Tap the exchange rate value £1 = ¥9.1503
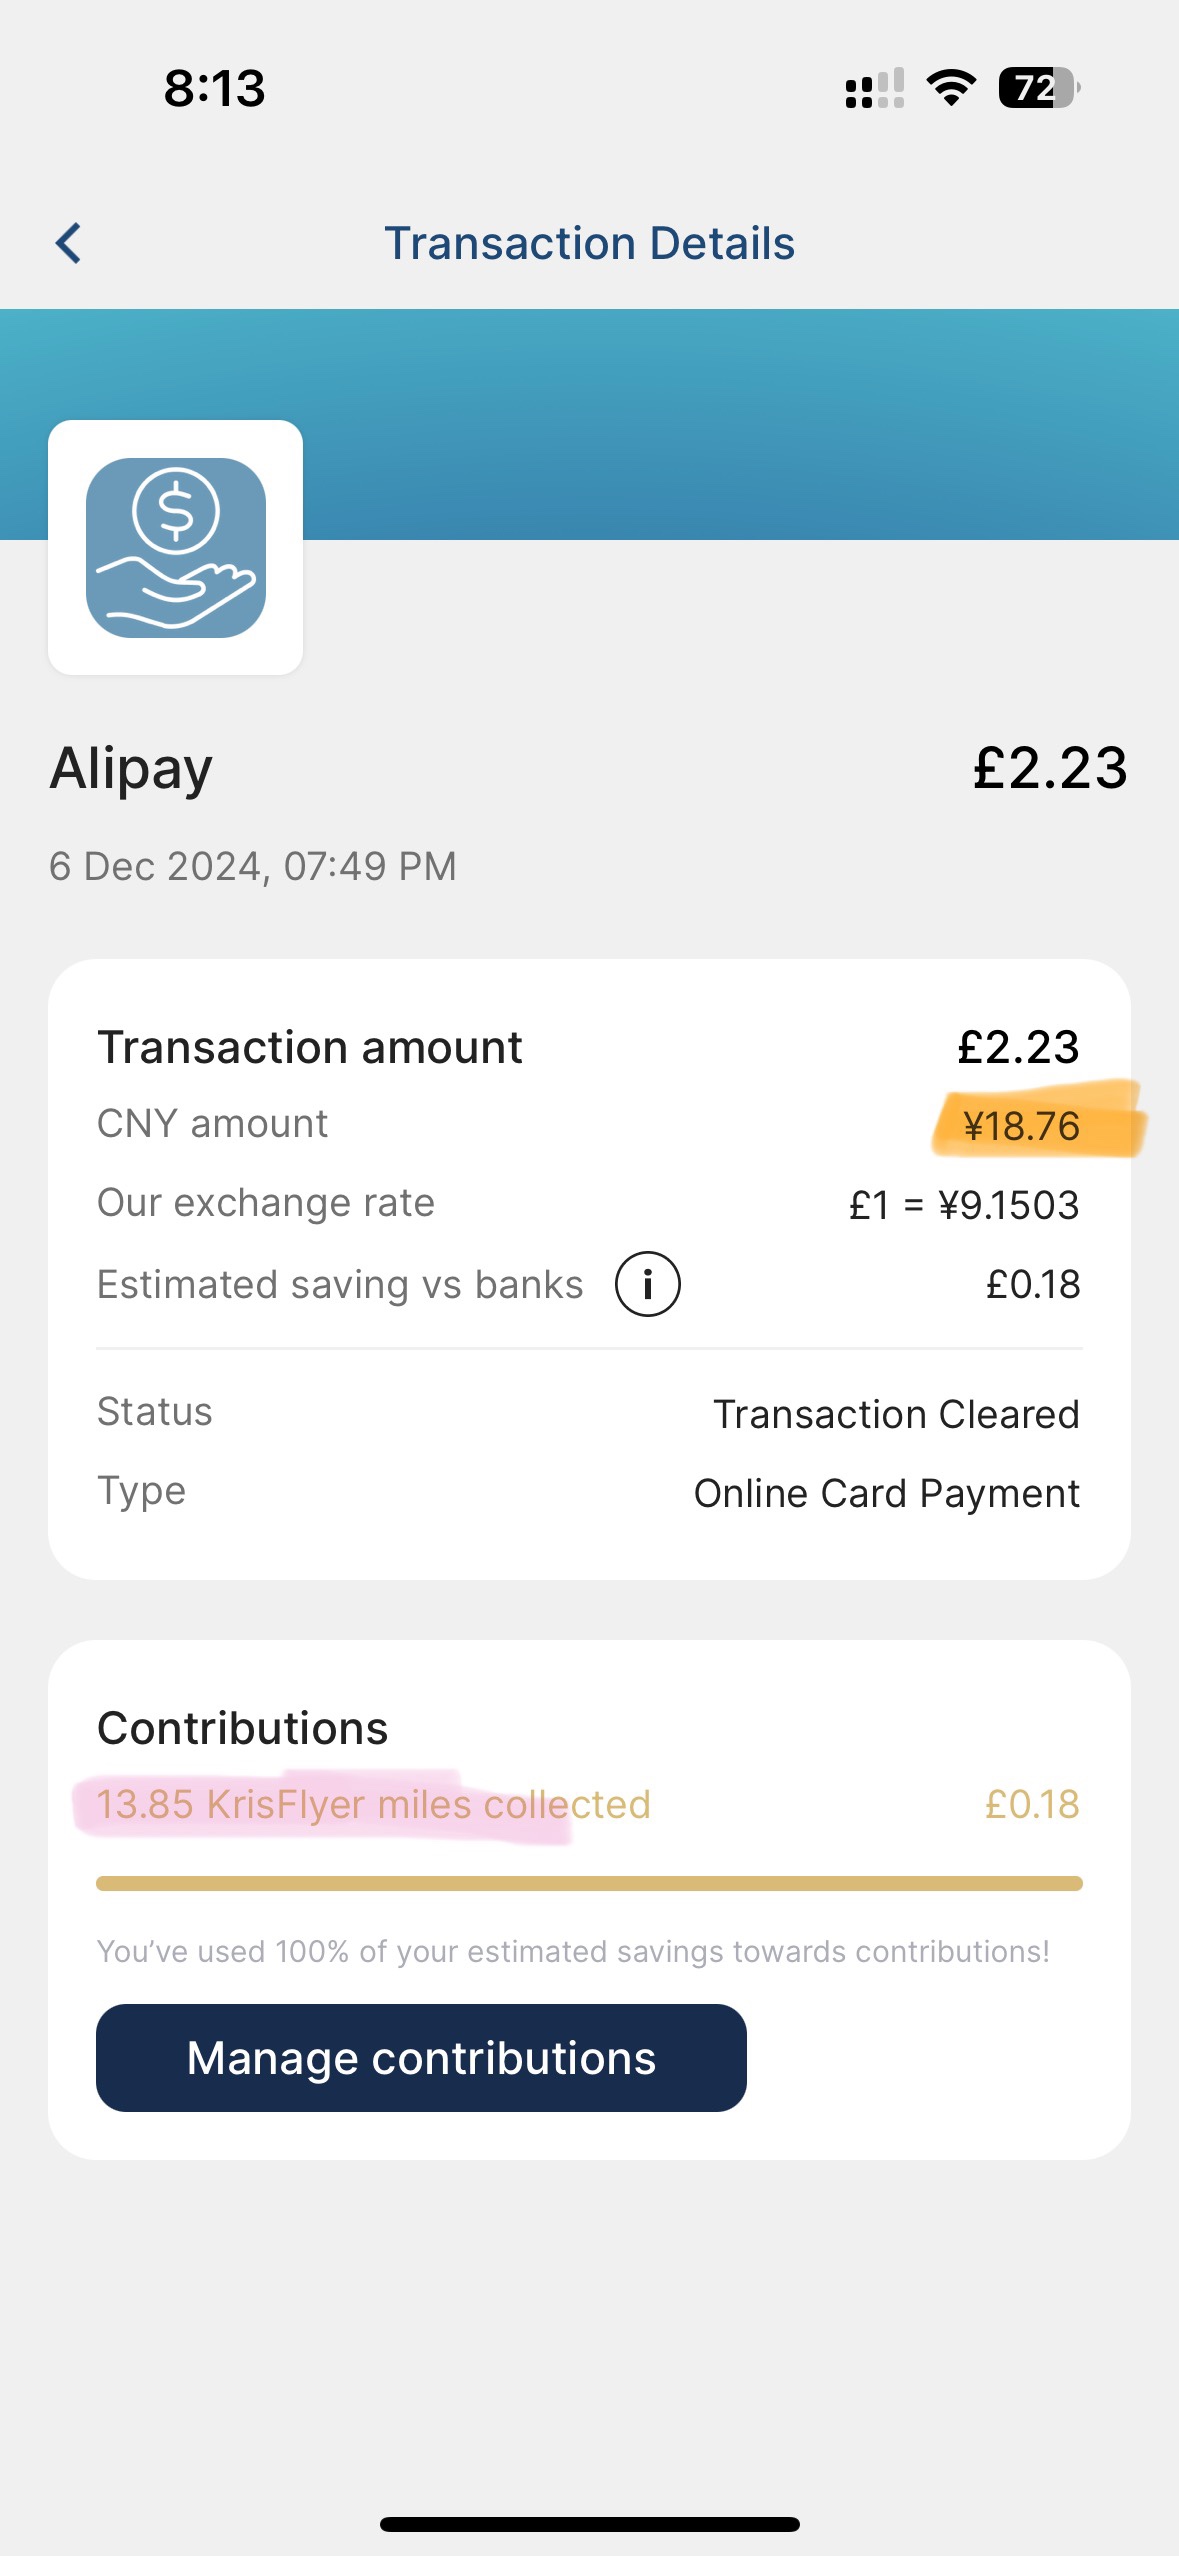 coord(964,1205)
